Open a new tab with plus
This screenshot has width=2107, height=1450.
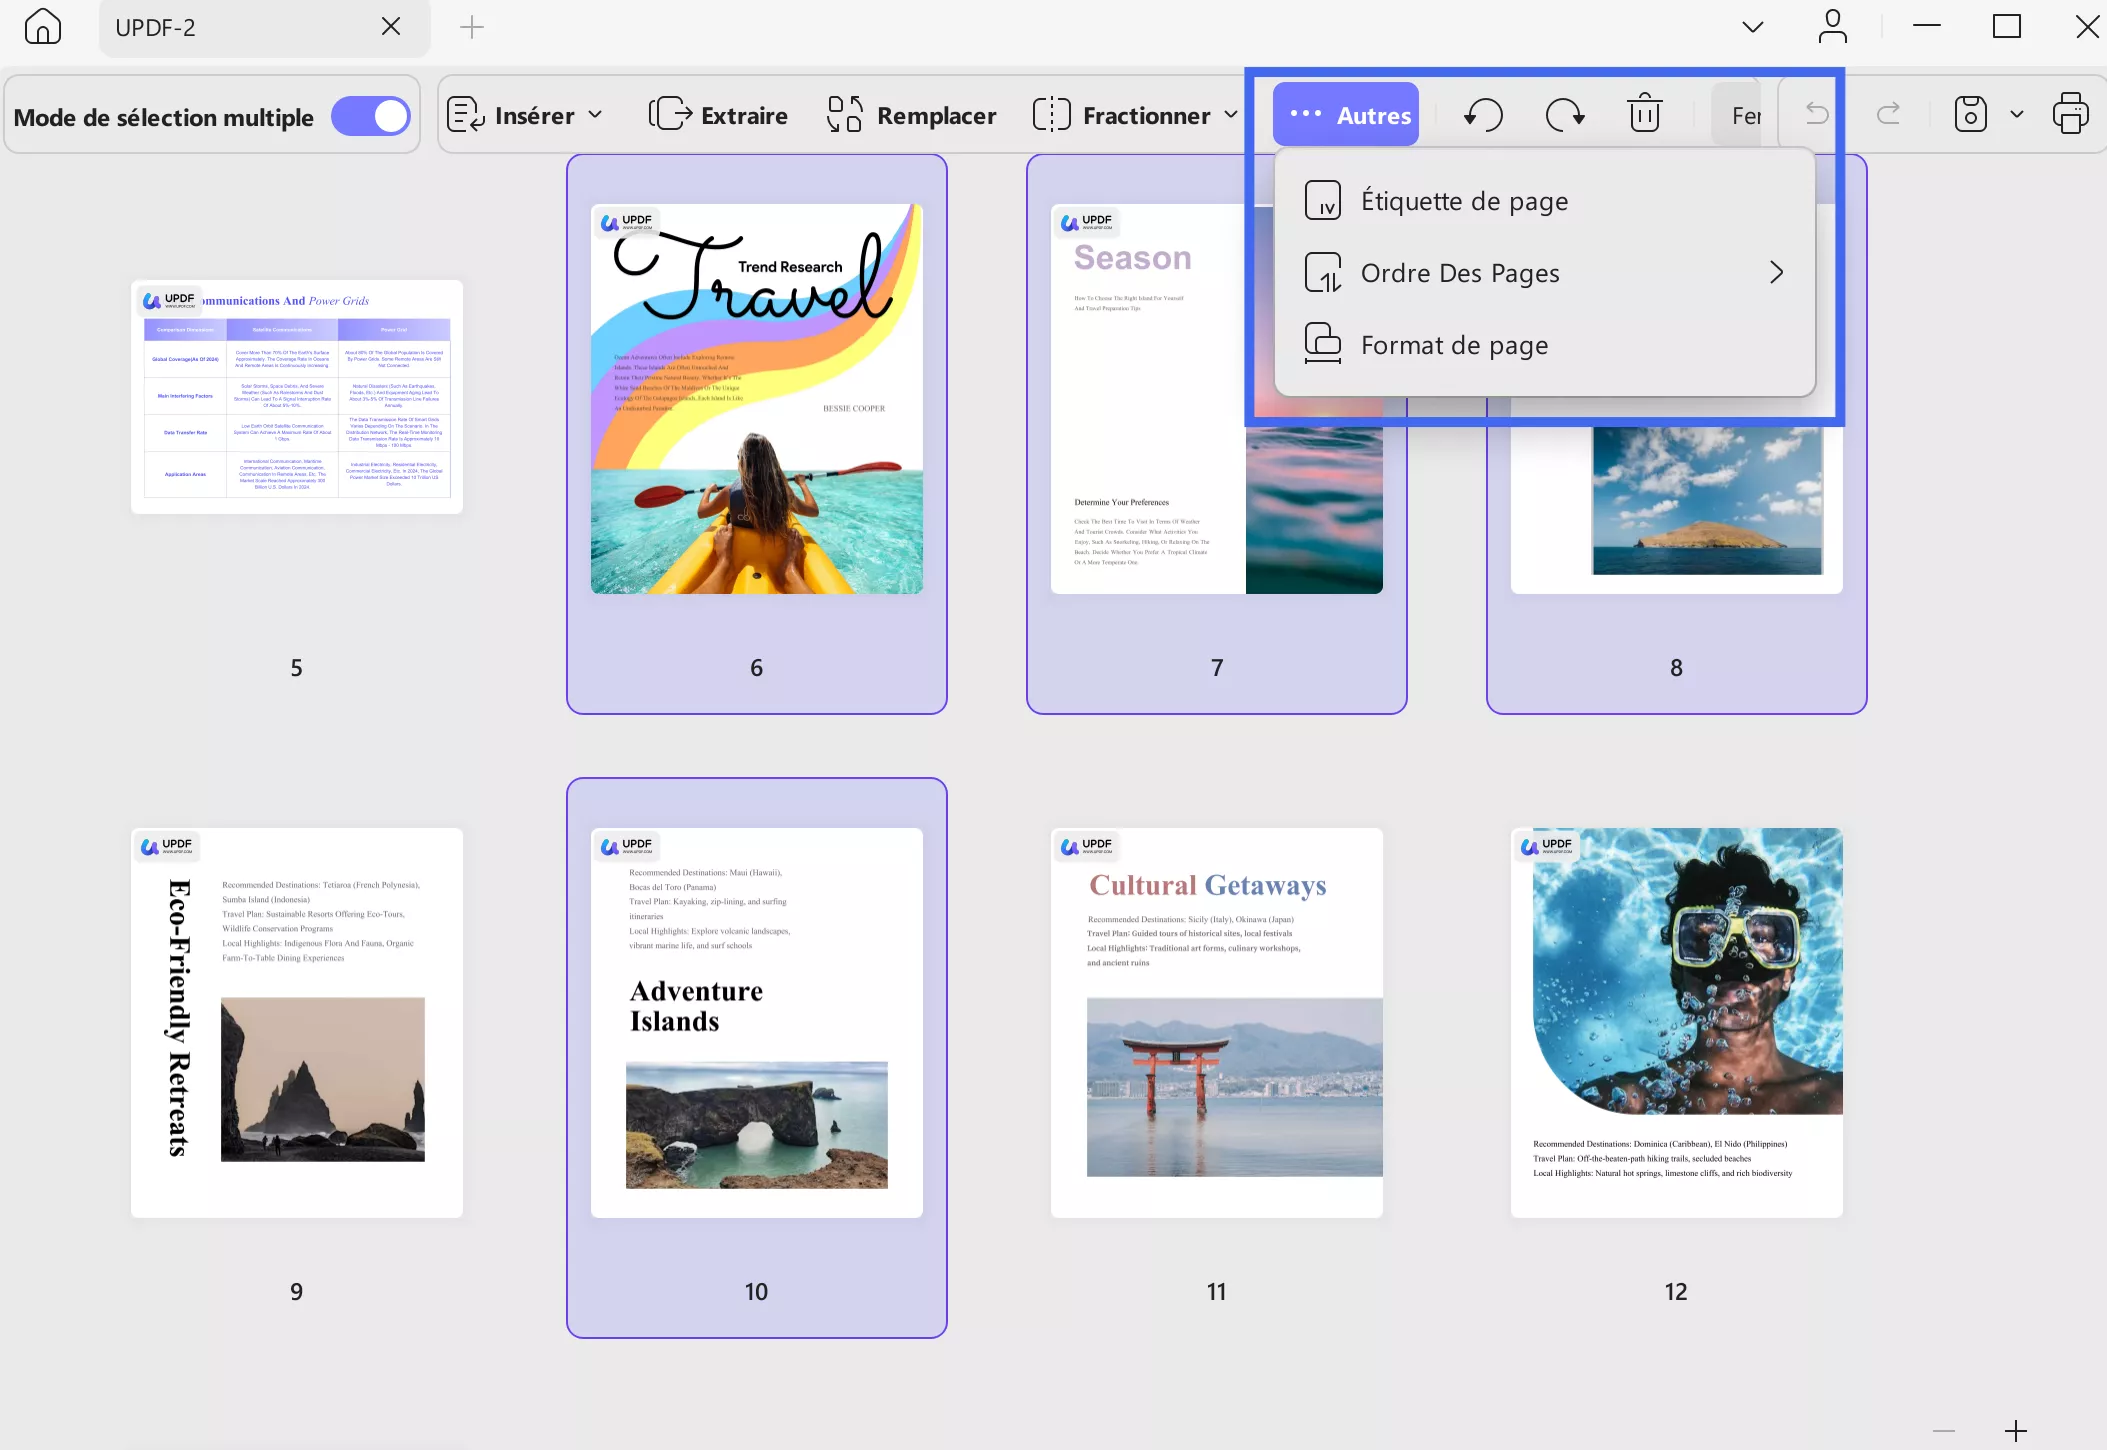472,27
